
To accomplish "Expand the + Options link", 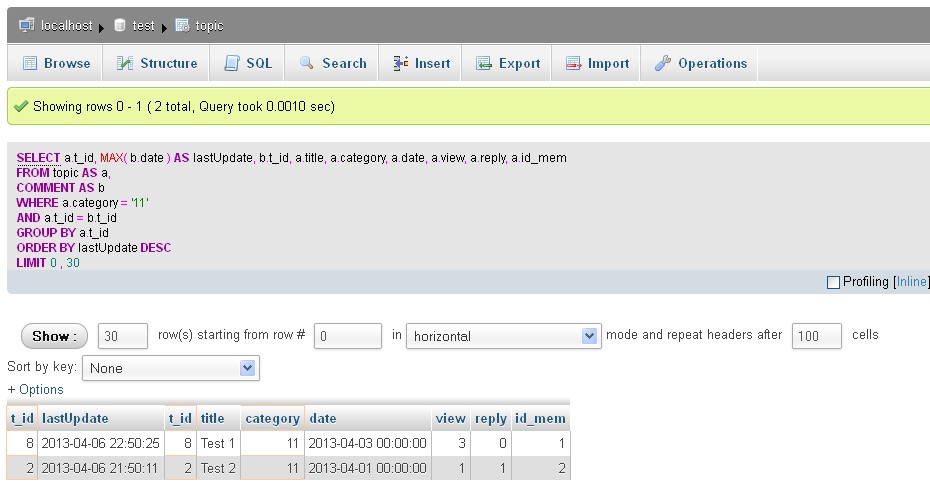I will 36,389.
